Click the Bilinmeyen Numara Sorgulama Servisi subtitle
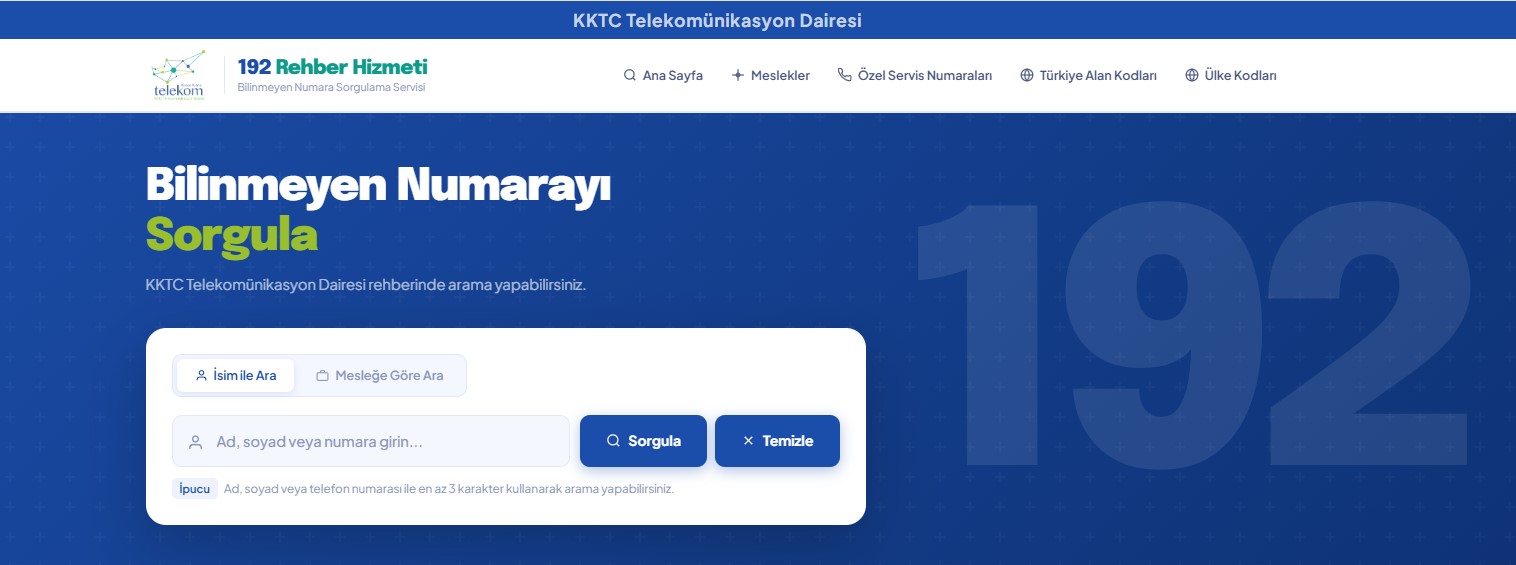1516x565 pixels. 332,88
